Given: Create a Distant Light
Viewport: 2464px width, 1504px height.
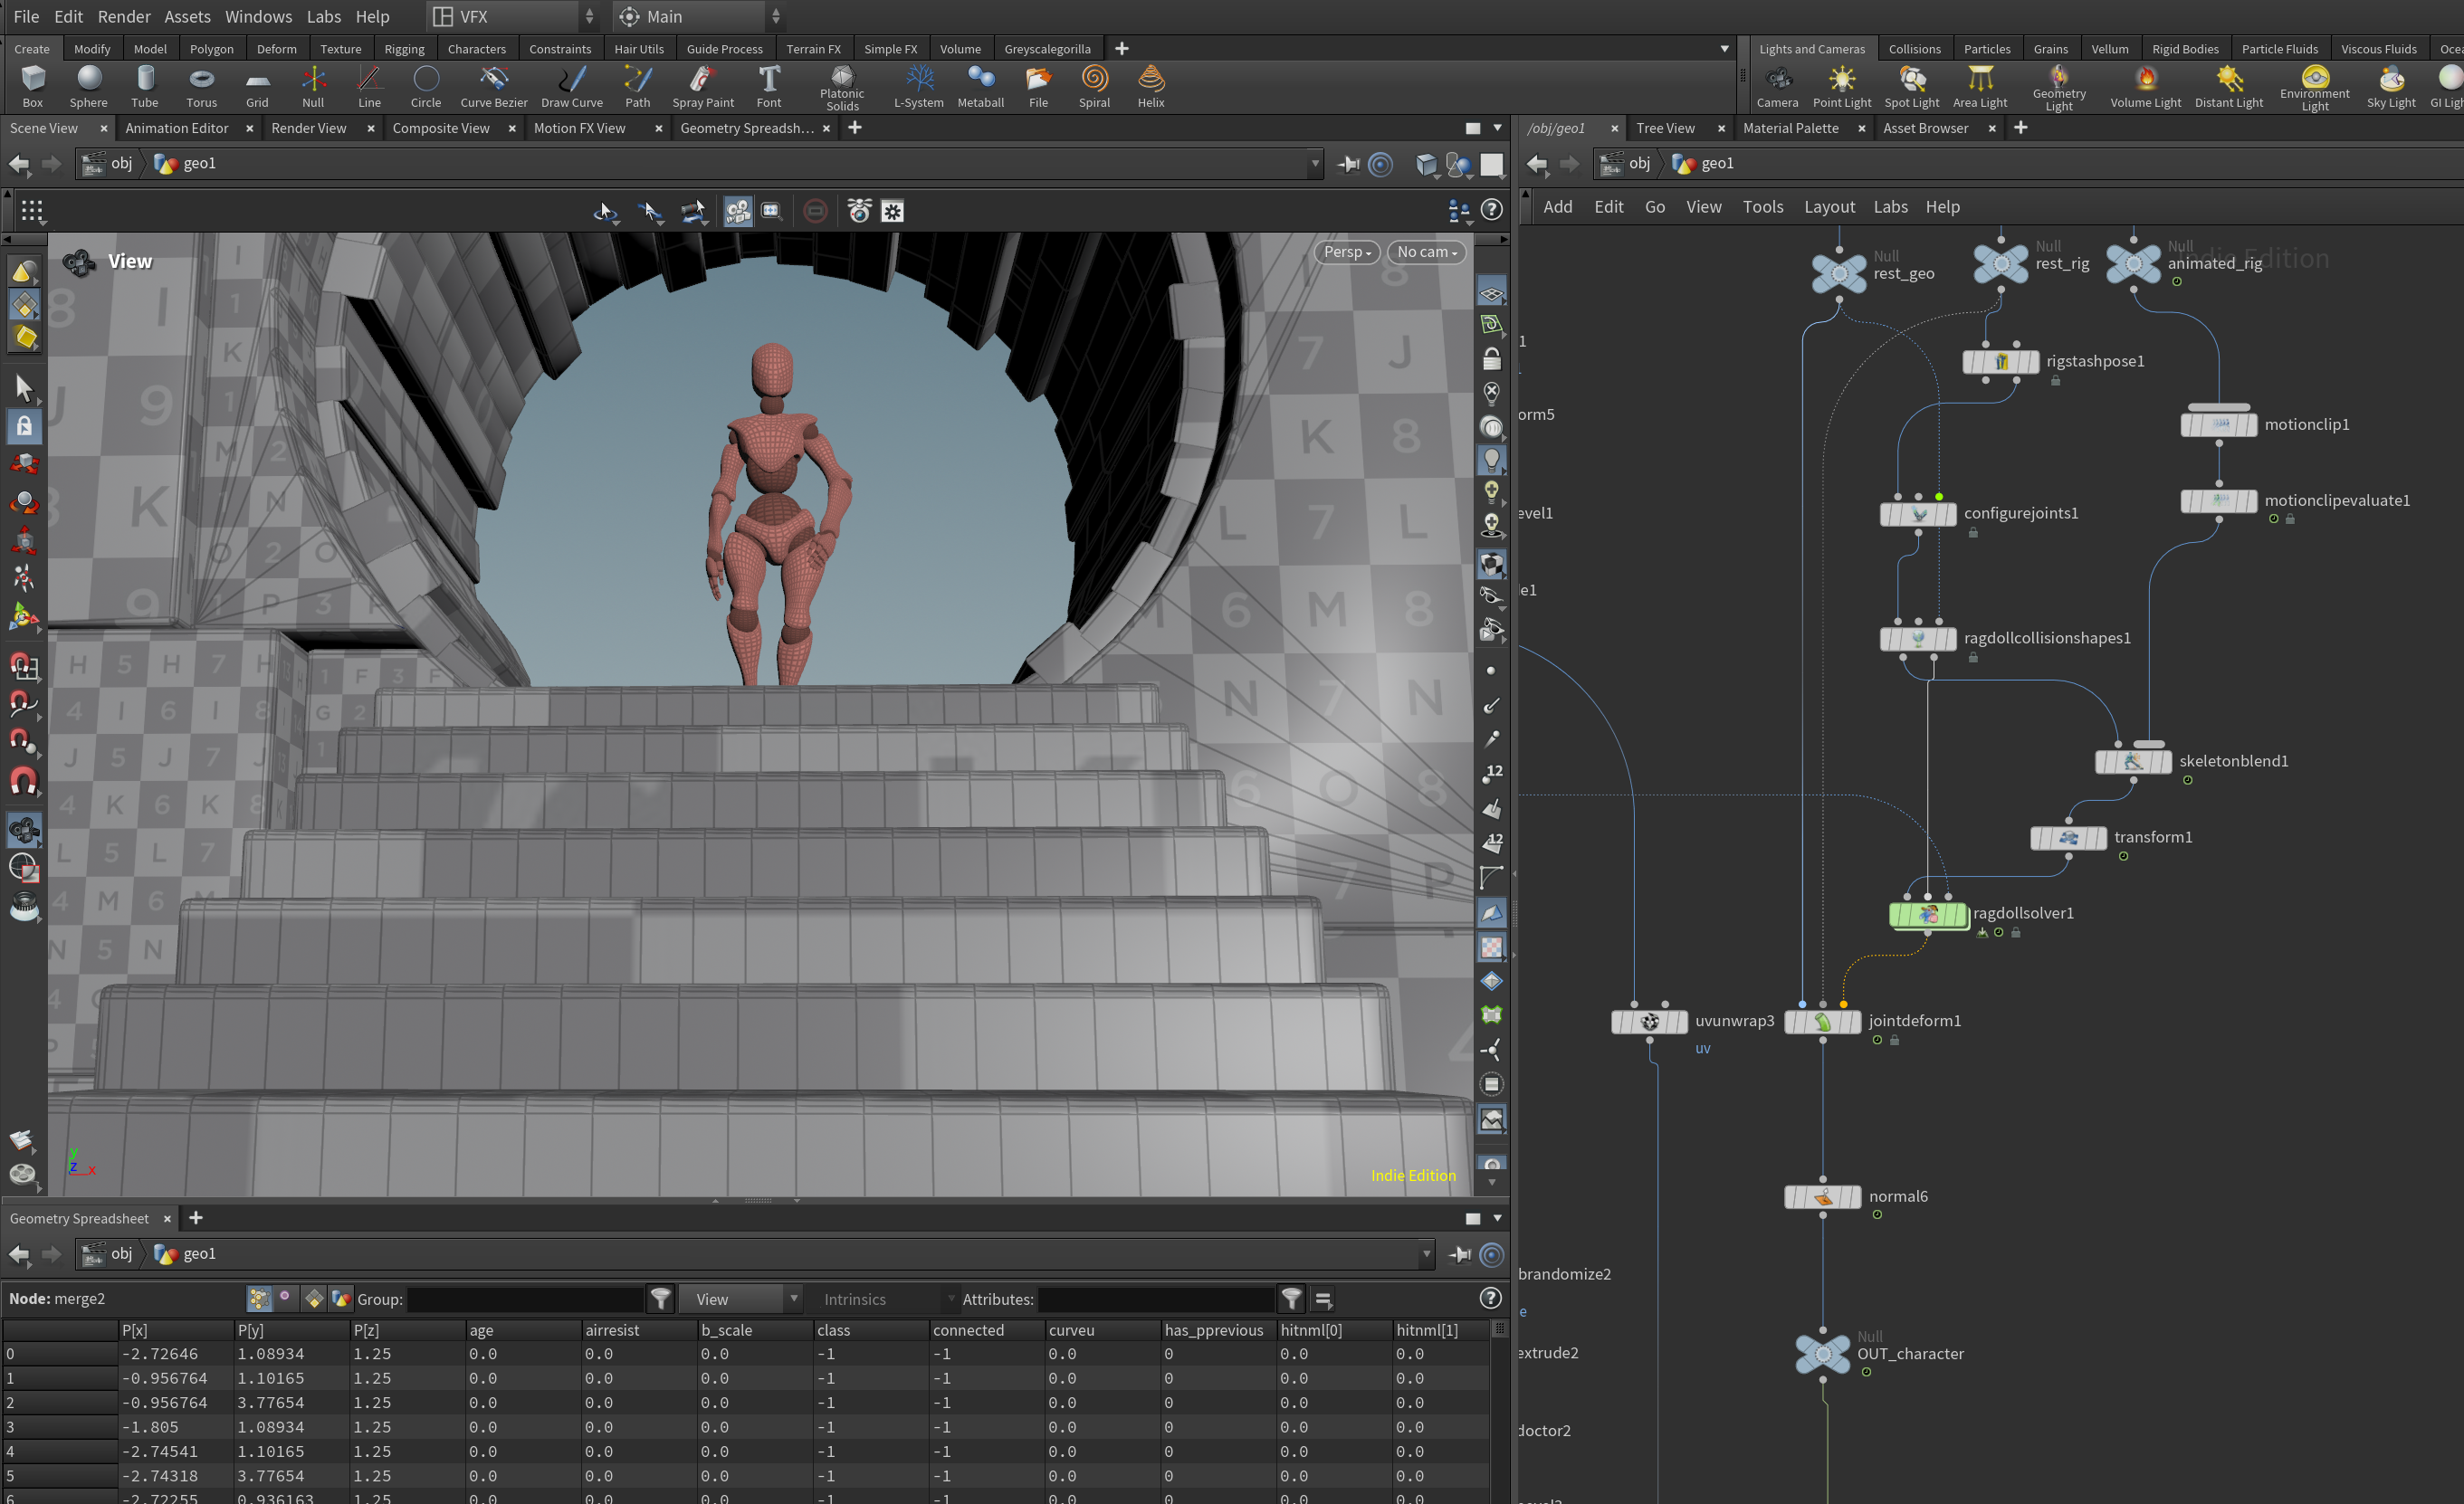Looking at the screenshot, I should pos(2229,86).
